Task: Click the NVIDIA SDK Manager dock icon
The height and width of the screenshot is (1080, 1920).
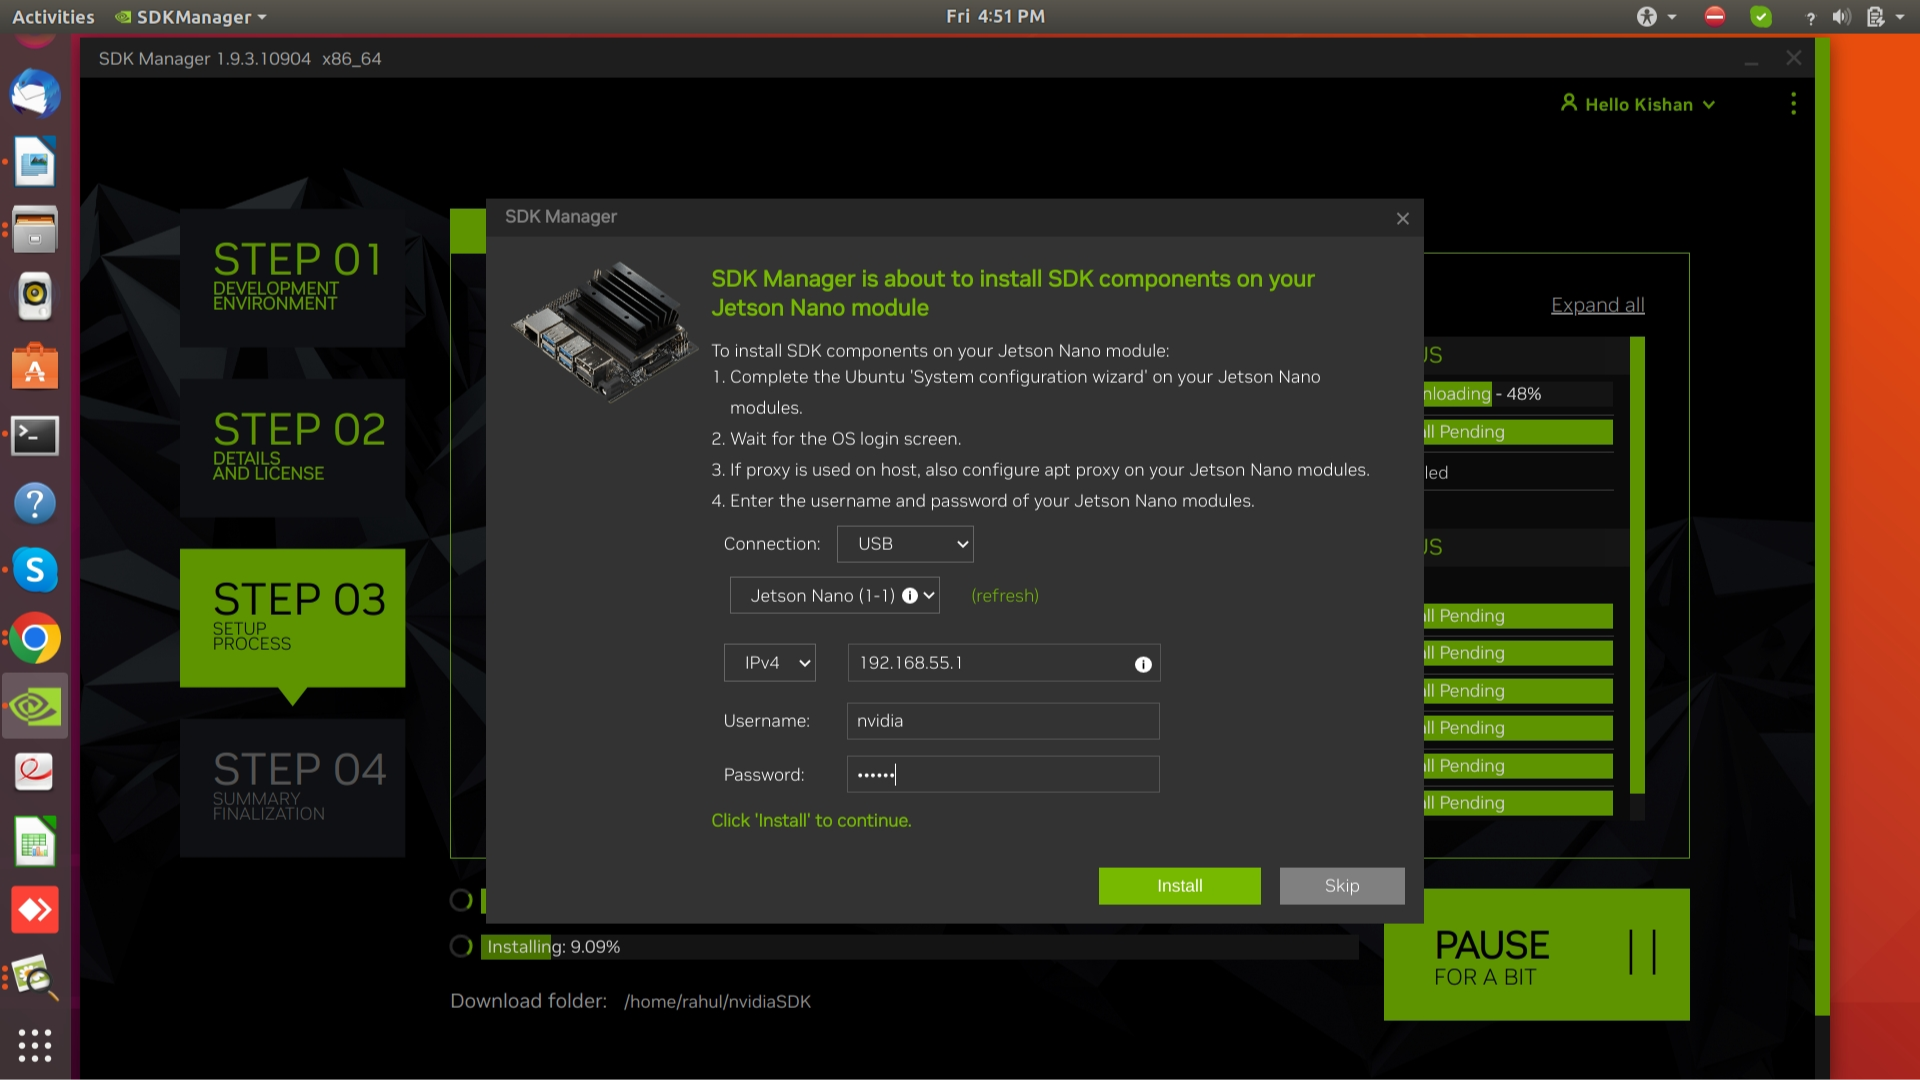Action: [x=35, y=706]
